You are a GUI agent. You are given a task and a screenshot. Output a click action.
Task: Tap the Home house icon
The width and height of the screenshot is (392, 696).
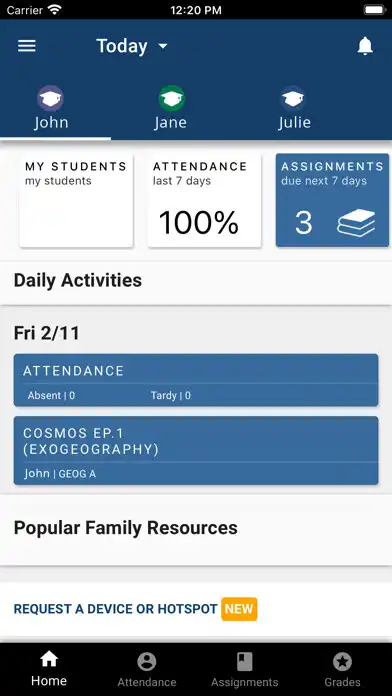coord(49,660)
